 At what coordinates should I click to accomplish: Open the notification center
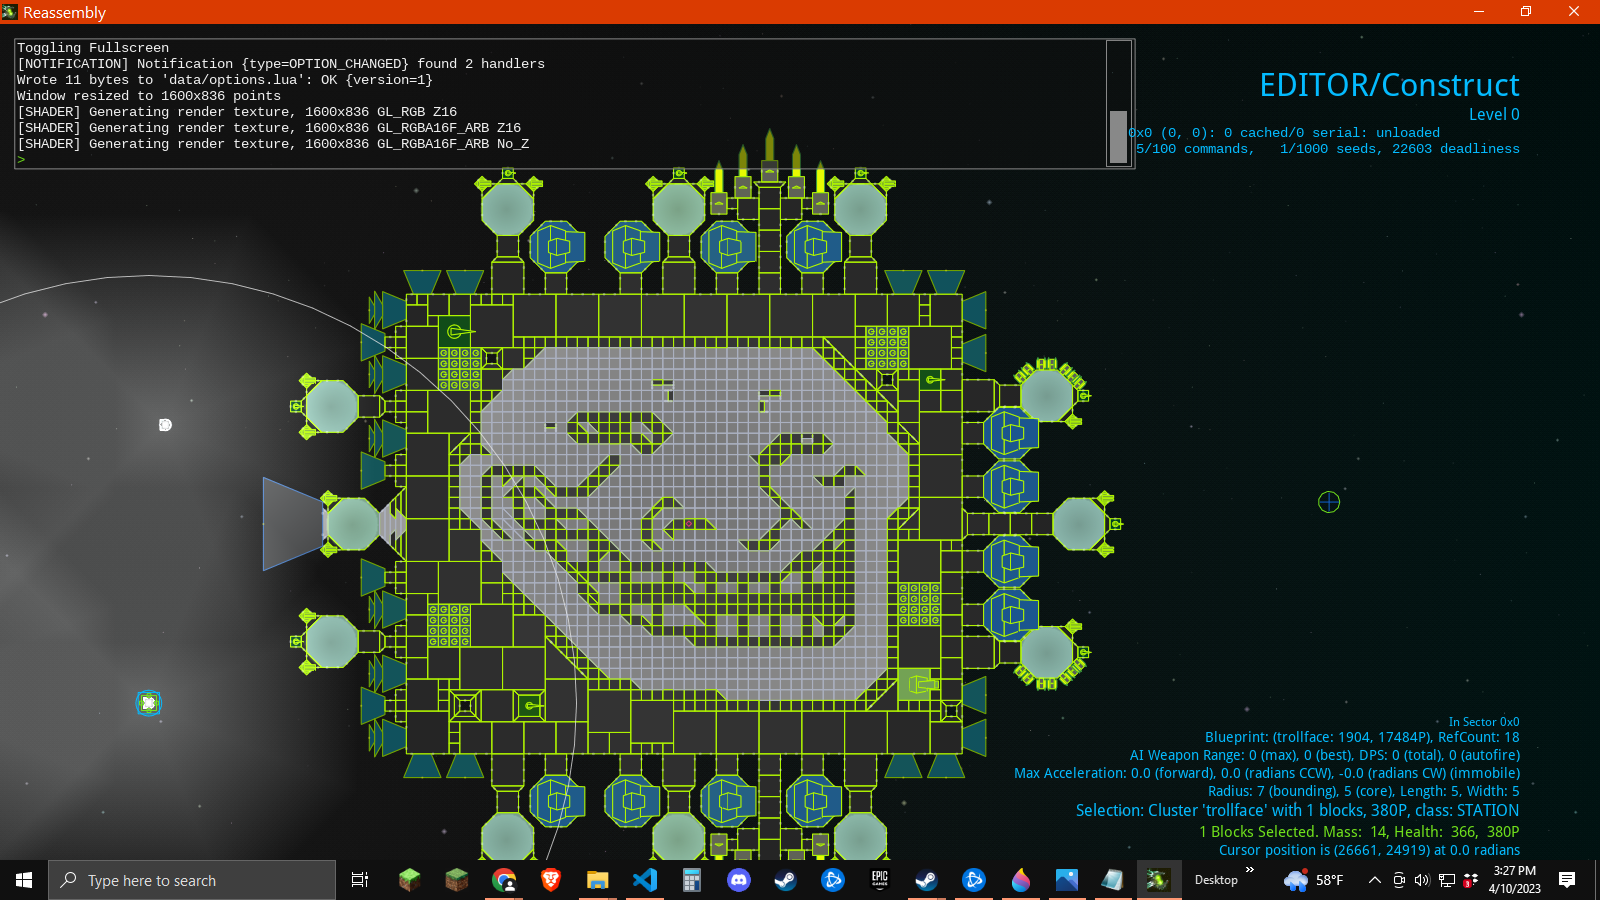click(1567, 880)
